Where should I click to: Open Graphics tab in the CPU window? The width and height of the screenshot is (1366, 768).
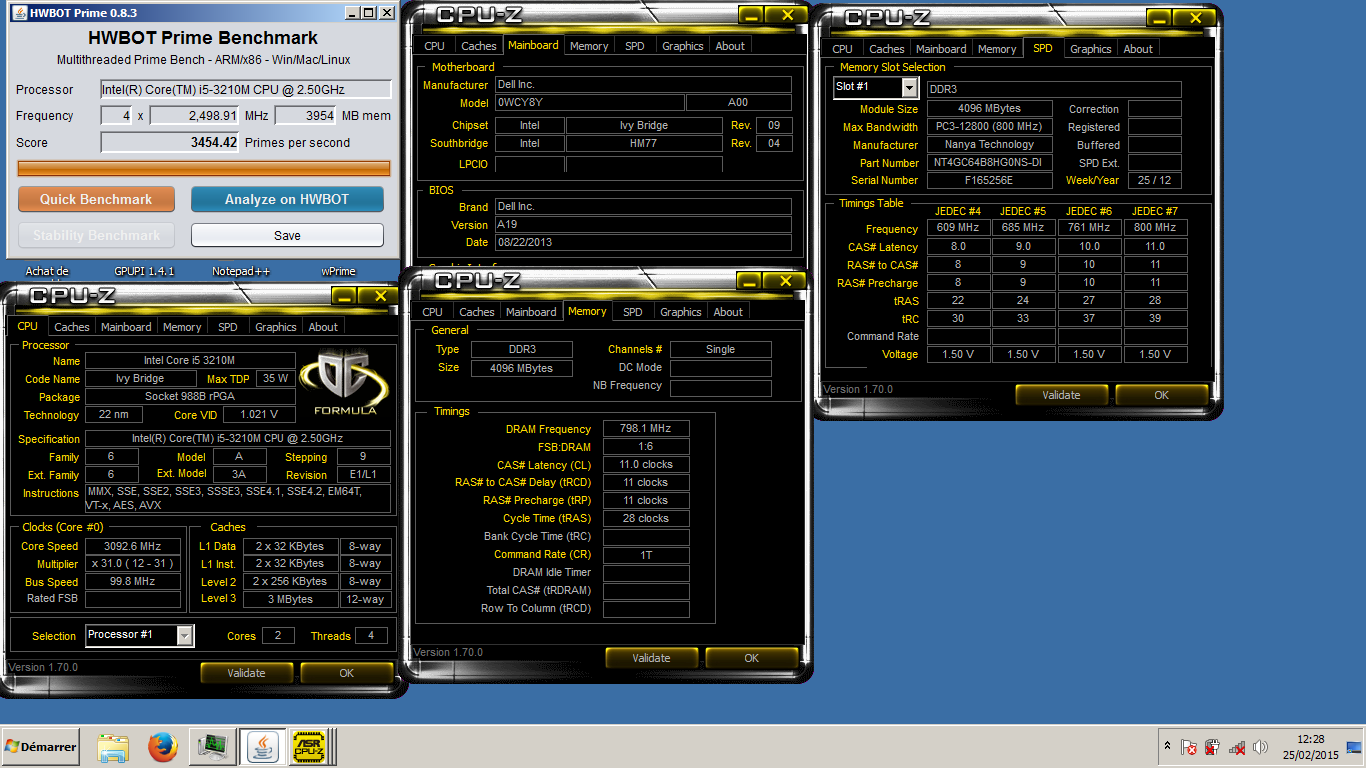276,327
